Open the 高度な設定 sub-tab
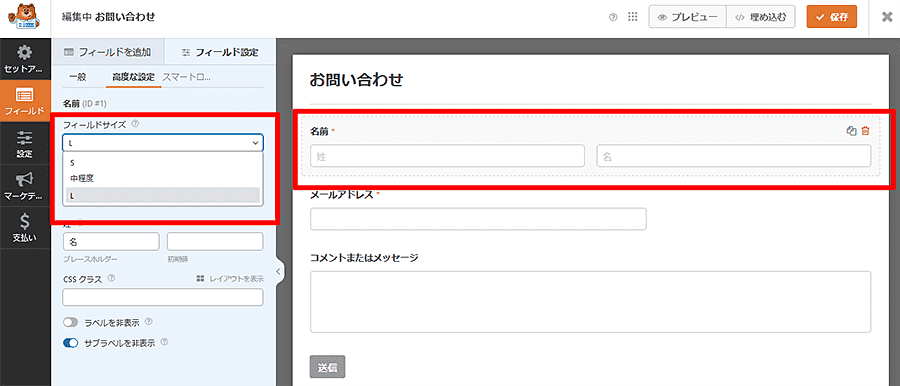Screen dimensions: 900x386 pos(133,77)
